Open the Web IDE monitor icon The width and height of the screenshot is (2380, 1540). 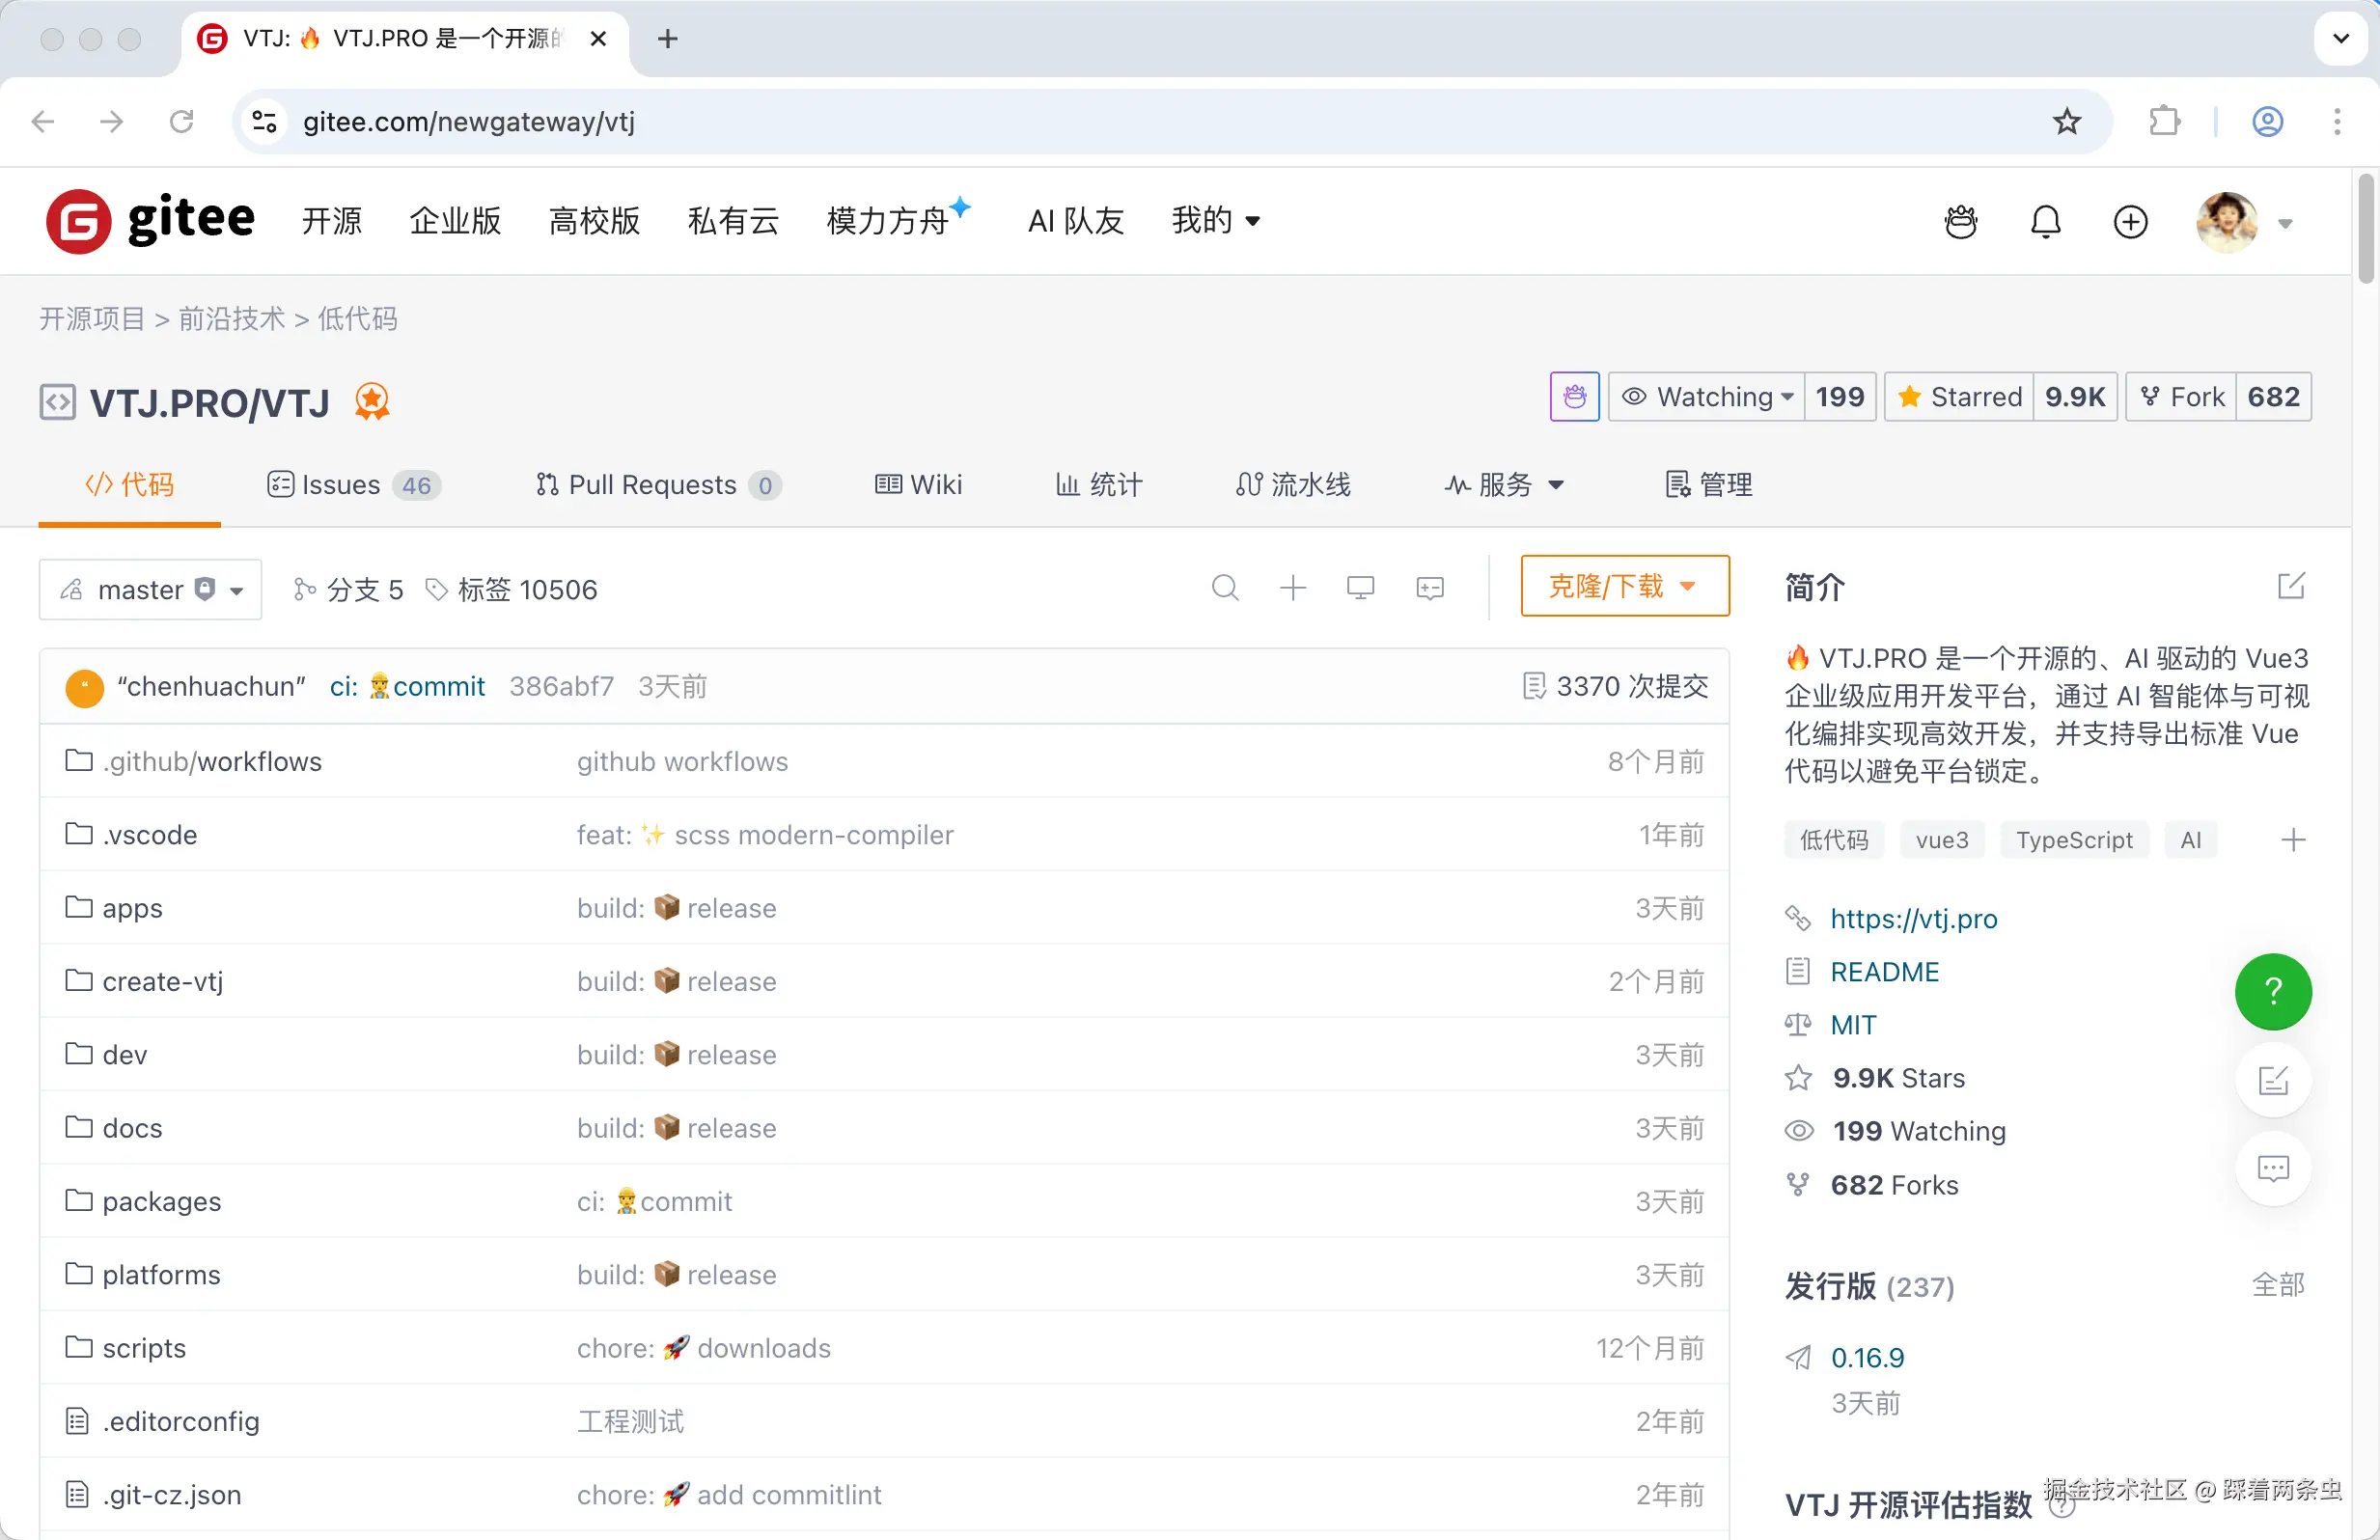click(x=1361, y=588)
